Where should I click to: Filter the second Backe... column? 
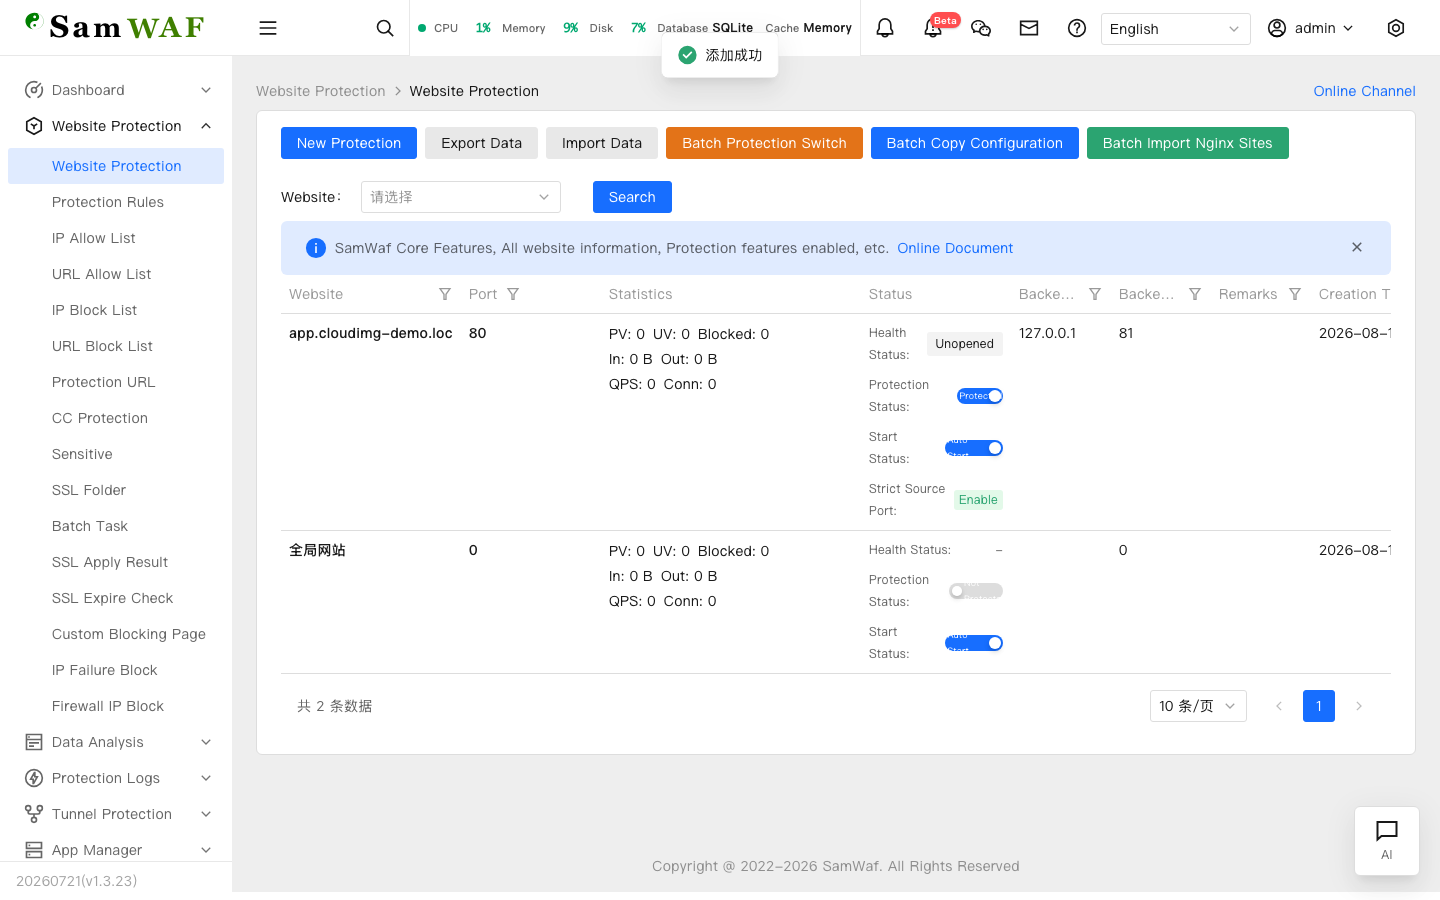[x=1195, y=294]
